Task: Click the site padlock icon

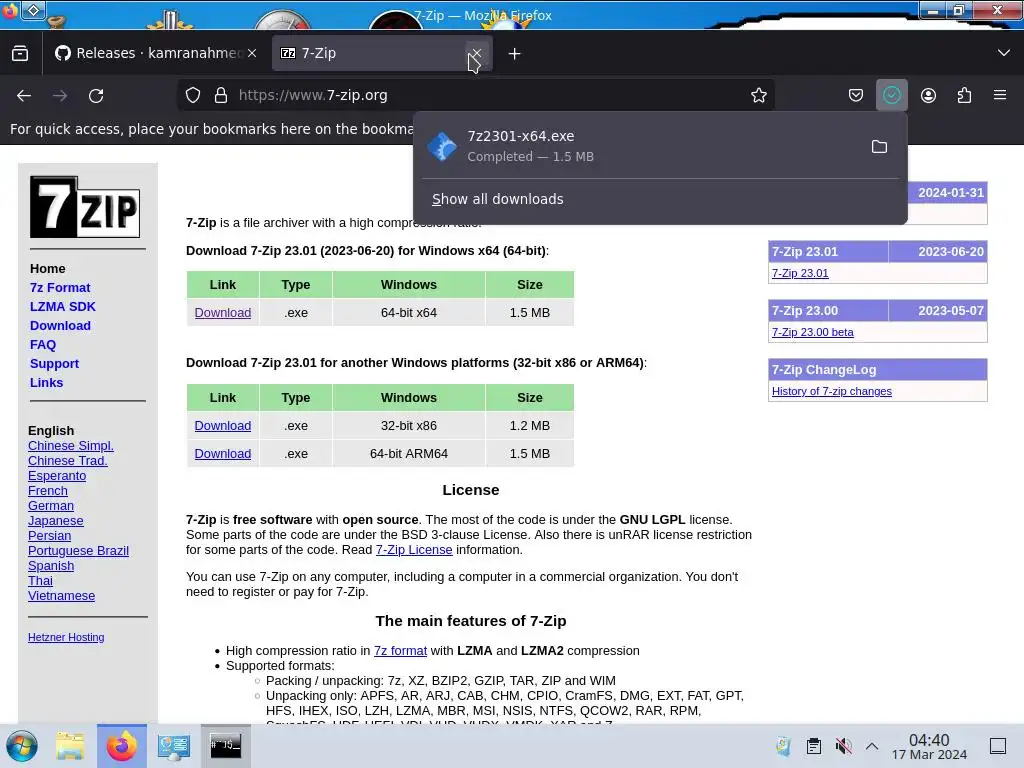Action: pyautogui.click(x=221, y=95)
